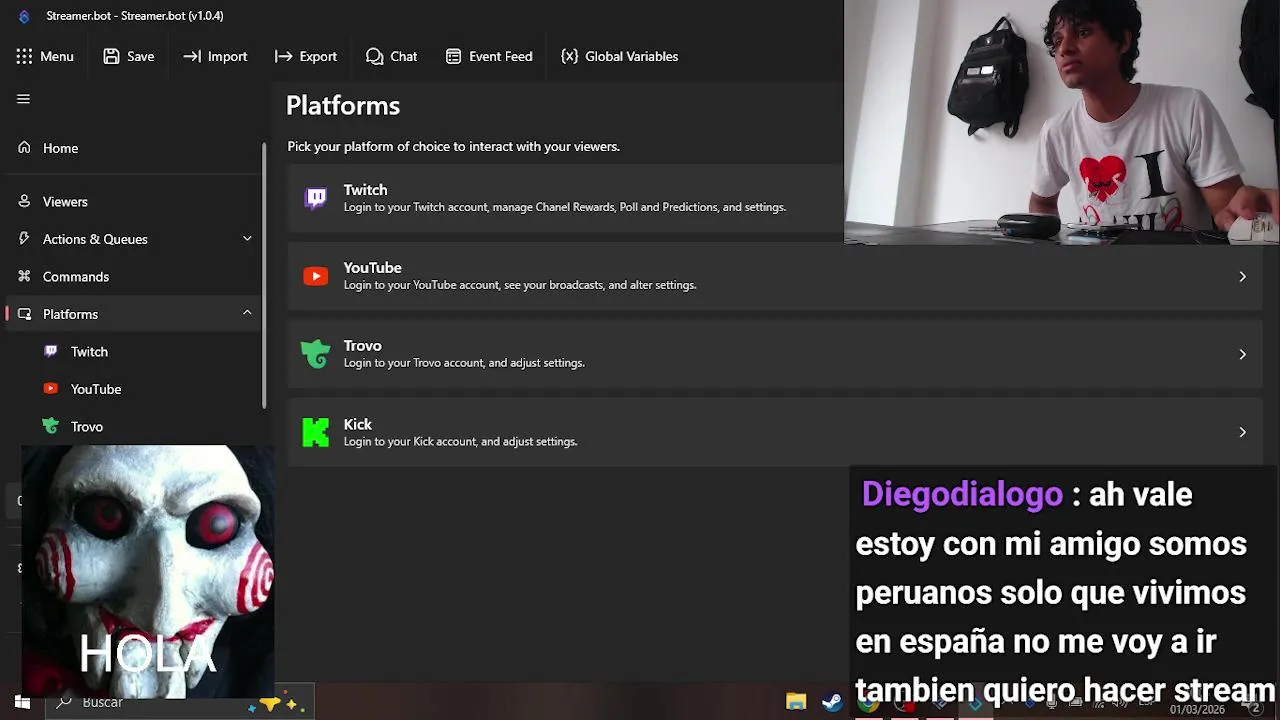Click the puppet mask overlay image
This screenshot has height=720, width=1280.
pyautogui.click(x=148, y=571)
